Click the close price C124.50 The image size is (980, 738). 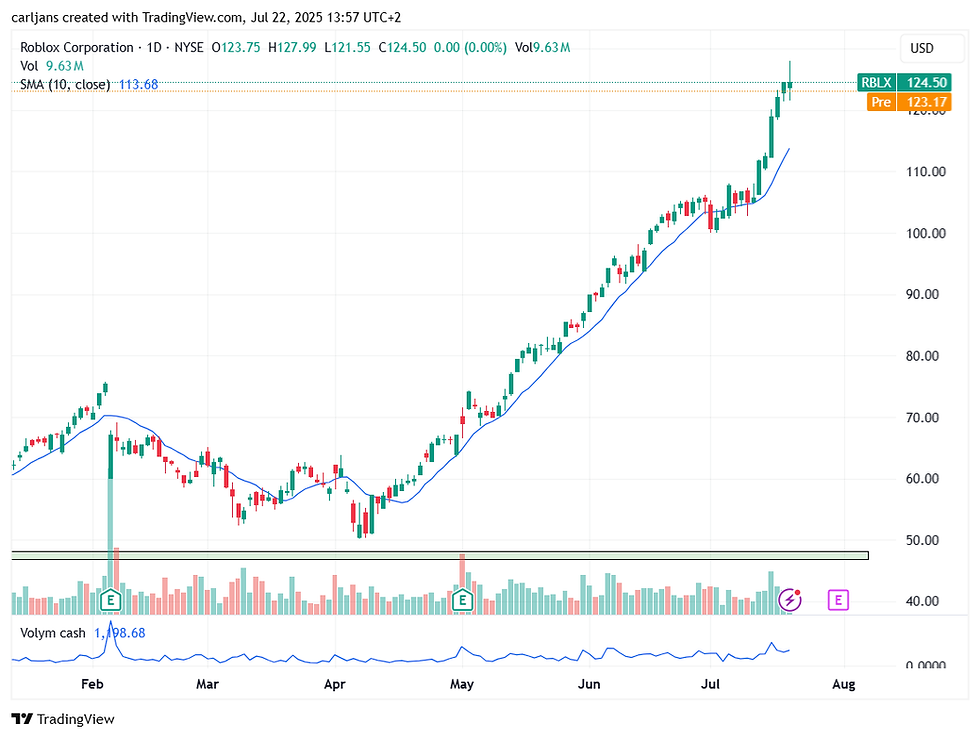[x=402, y=47]
